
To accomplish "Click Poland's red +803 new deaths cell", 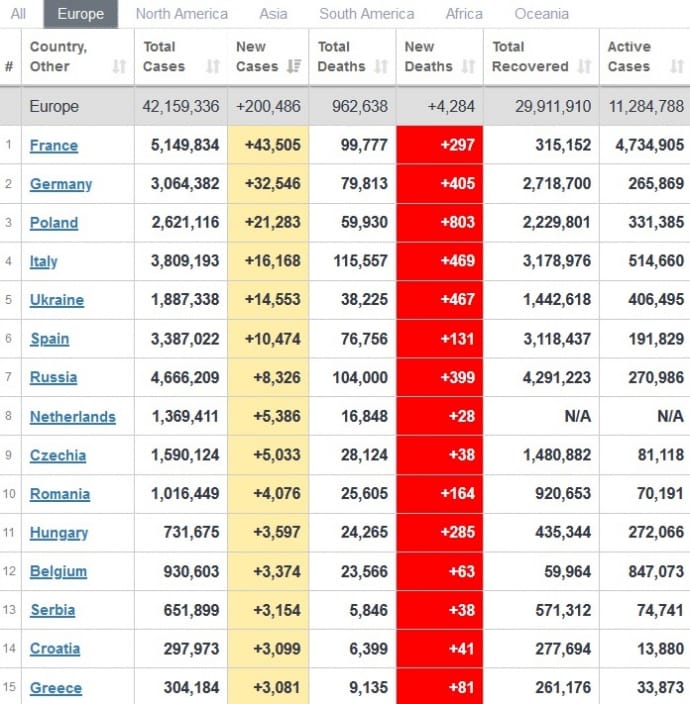I will tap(439, 222).
